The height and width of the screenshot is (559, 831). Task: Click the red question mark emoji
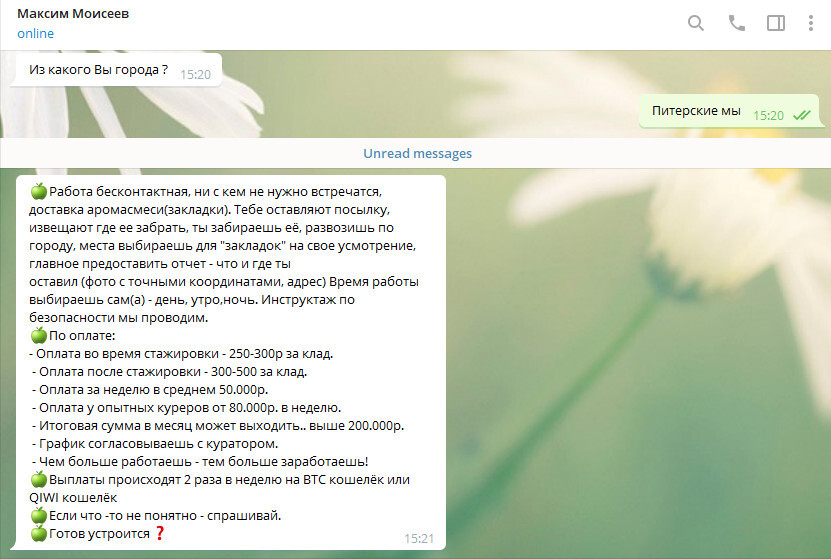(x=159, y=533)
